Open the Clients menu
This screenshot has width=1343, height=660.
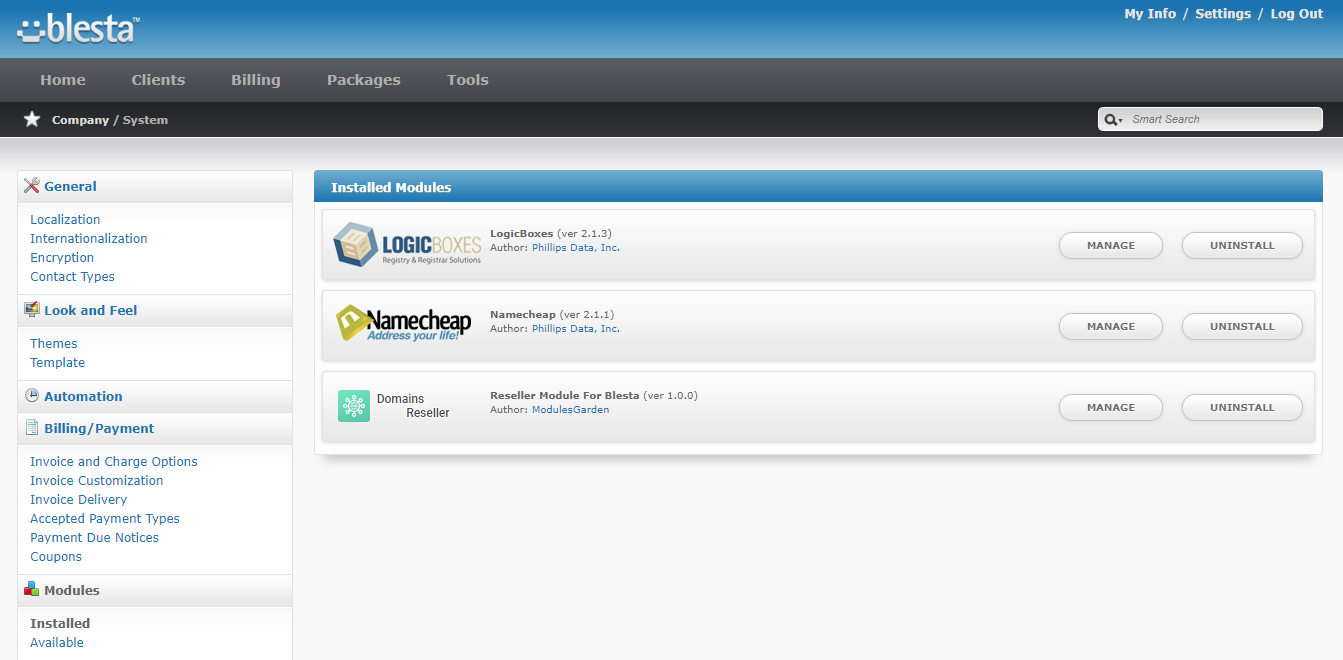tap(158, 79)
